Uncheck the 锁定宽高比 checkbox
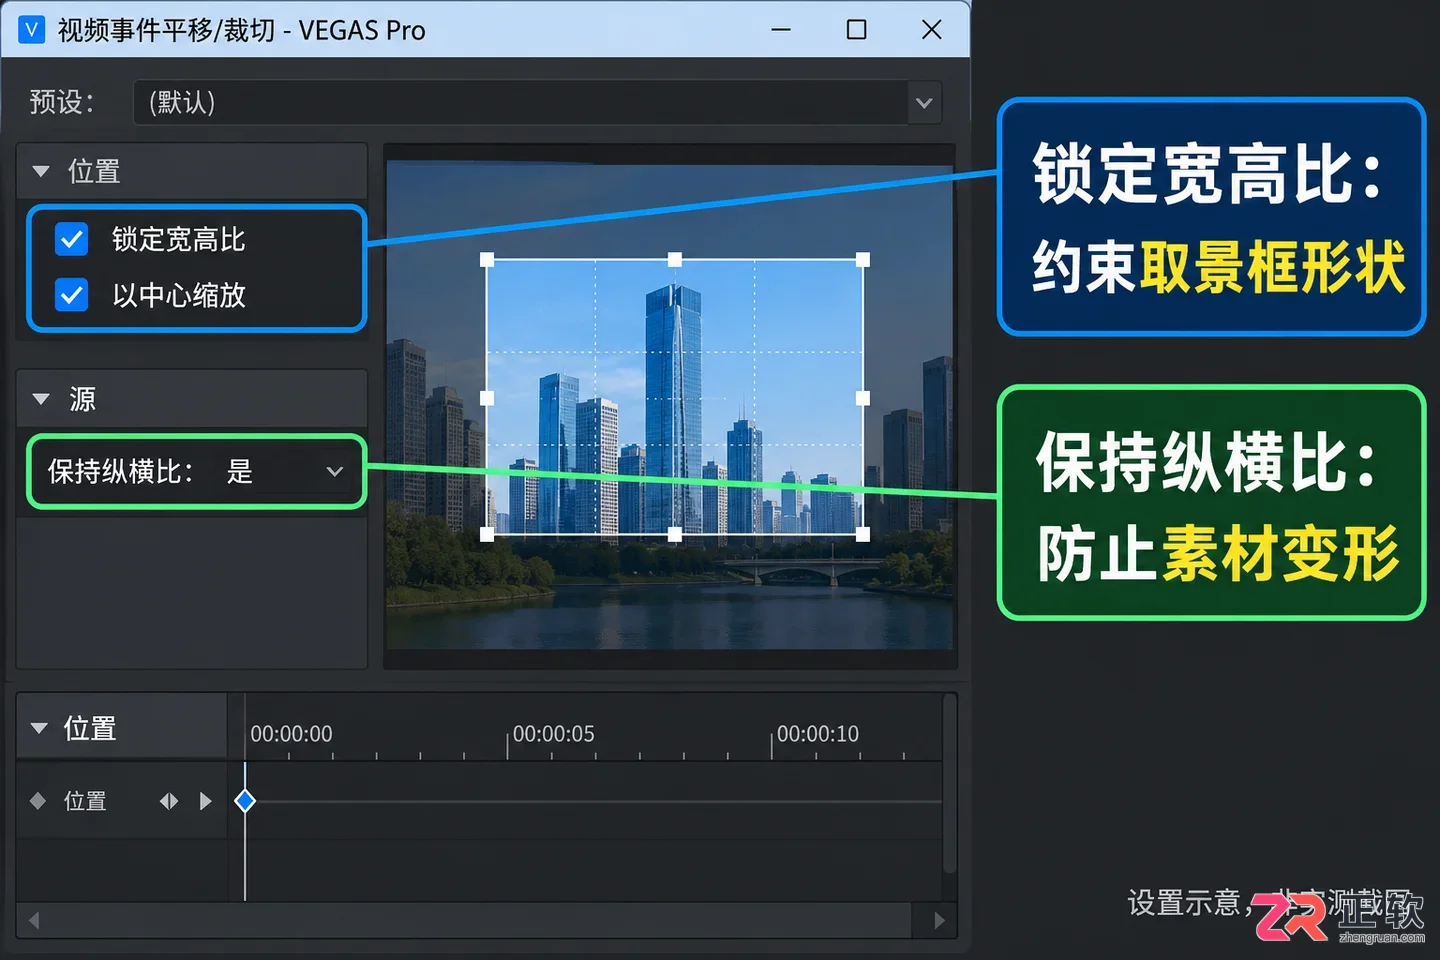 (72, 239)
